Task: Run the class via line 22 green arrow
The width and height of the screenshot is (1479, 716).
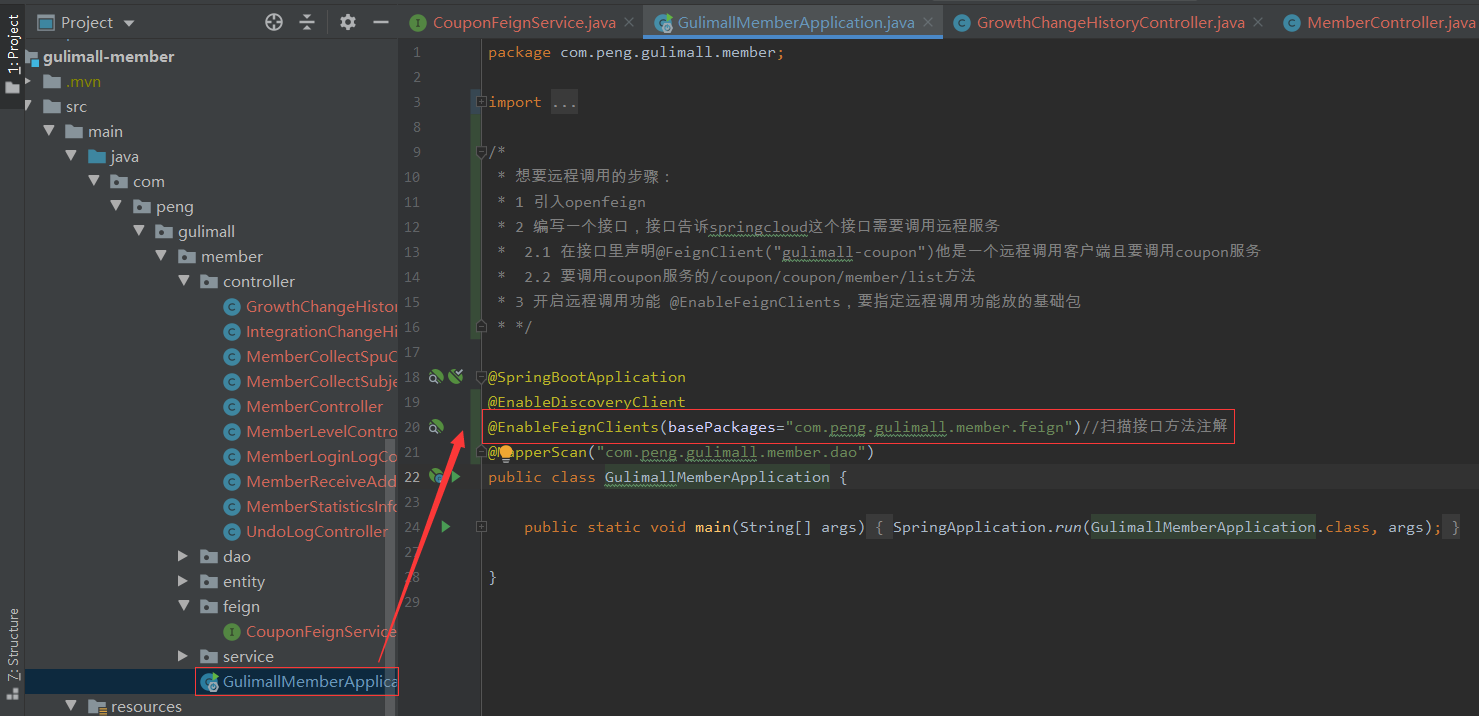Action: pos(455,477)
